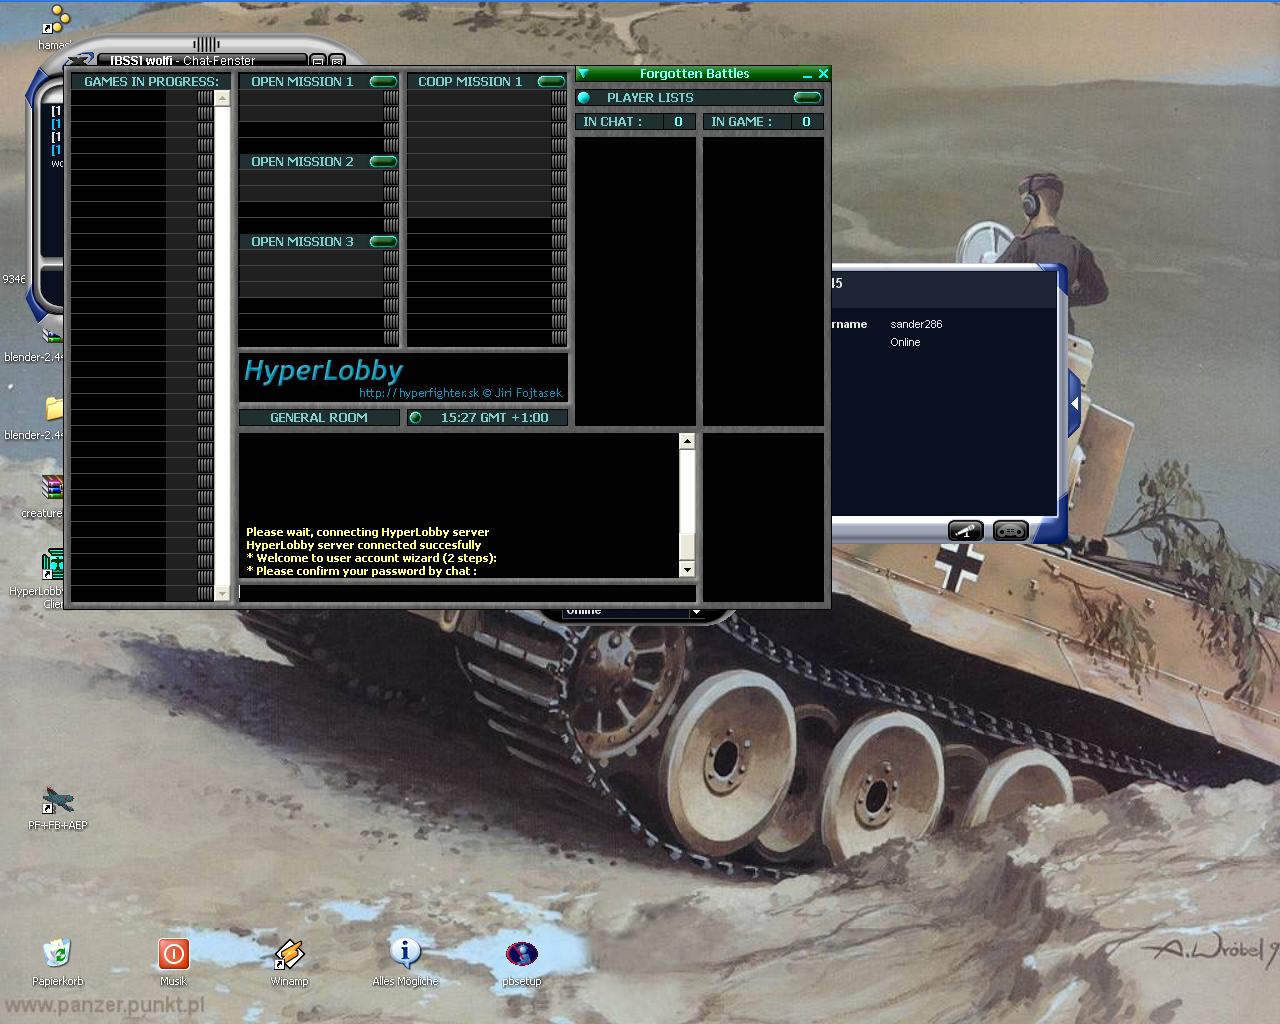Screen dimensions: 1280x1024
Task: Open the Musik desktop icon
Action: 173,954
